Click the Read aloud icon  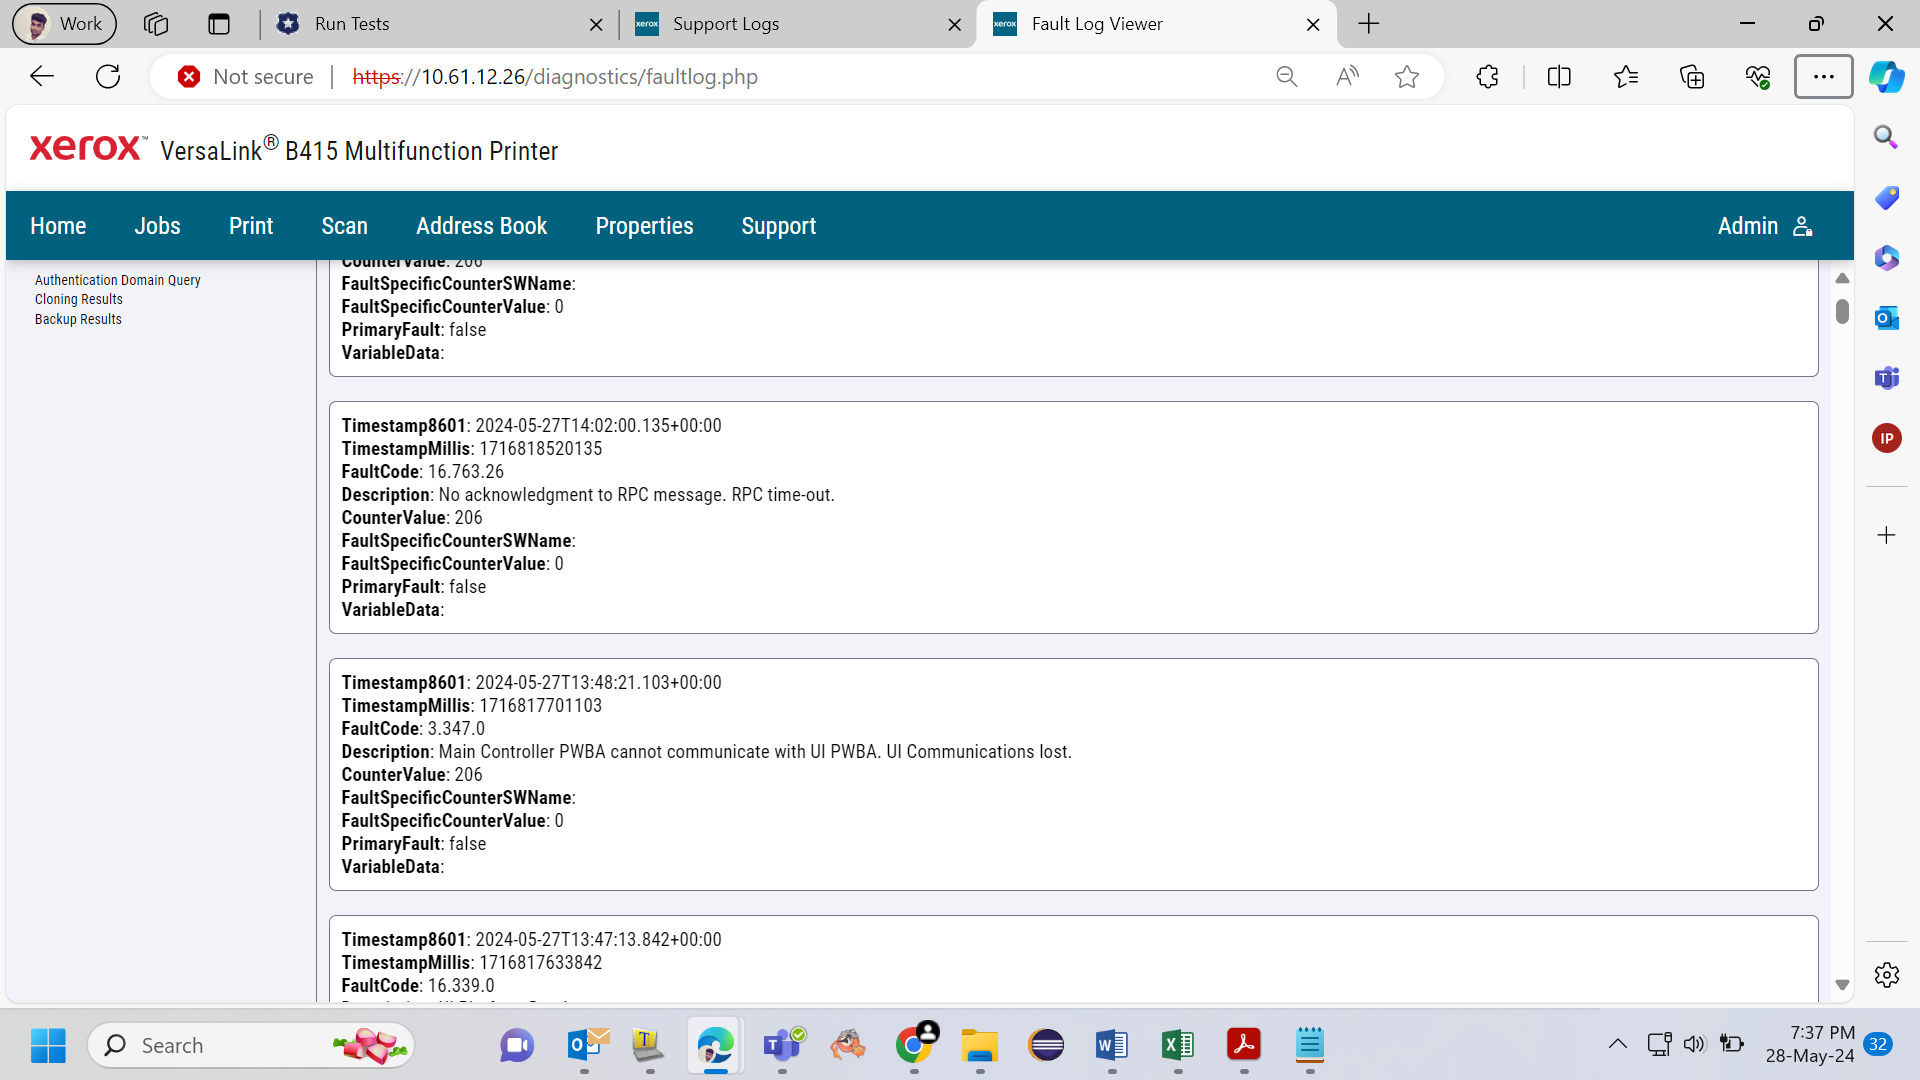(x=1347, y=77)
